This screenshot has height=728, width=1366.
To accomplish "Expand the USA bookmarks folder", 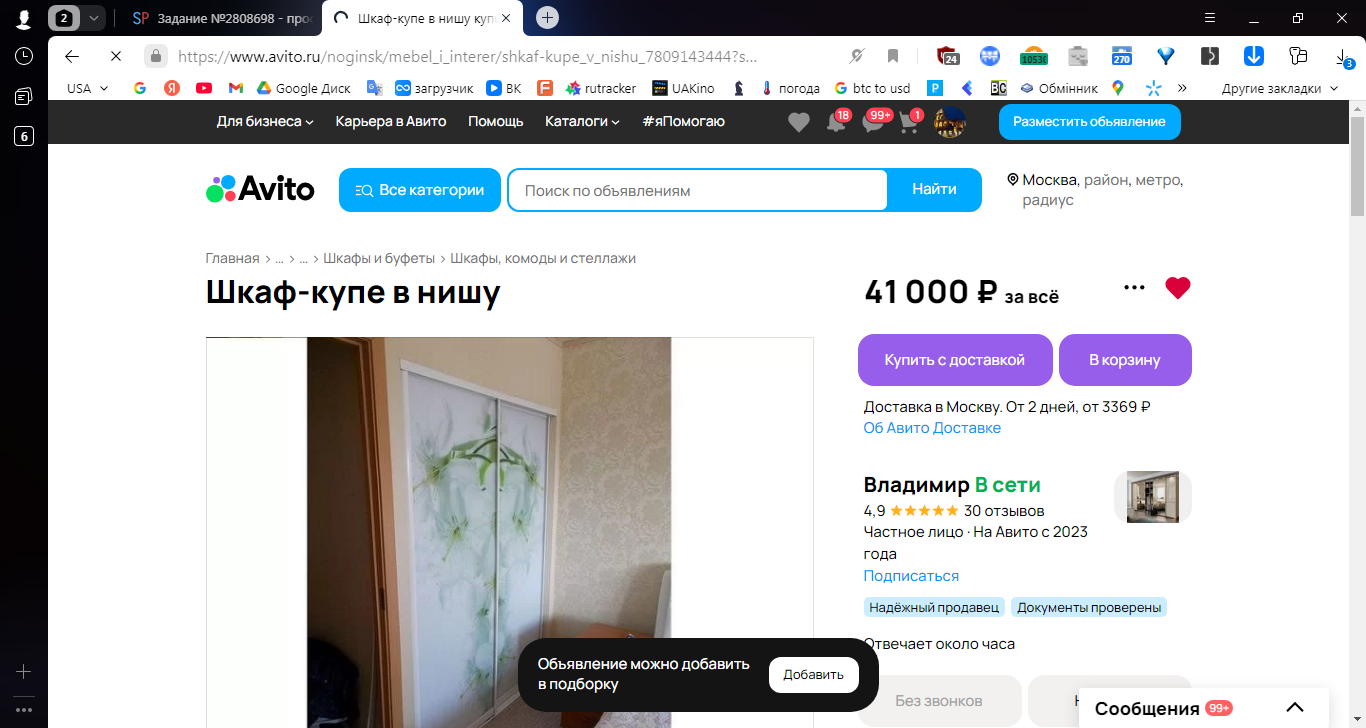I will (88, 88).
